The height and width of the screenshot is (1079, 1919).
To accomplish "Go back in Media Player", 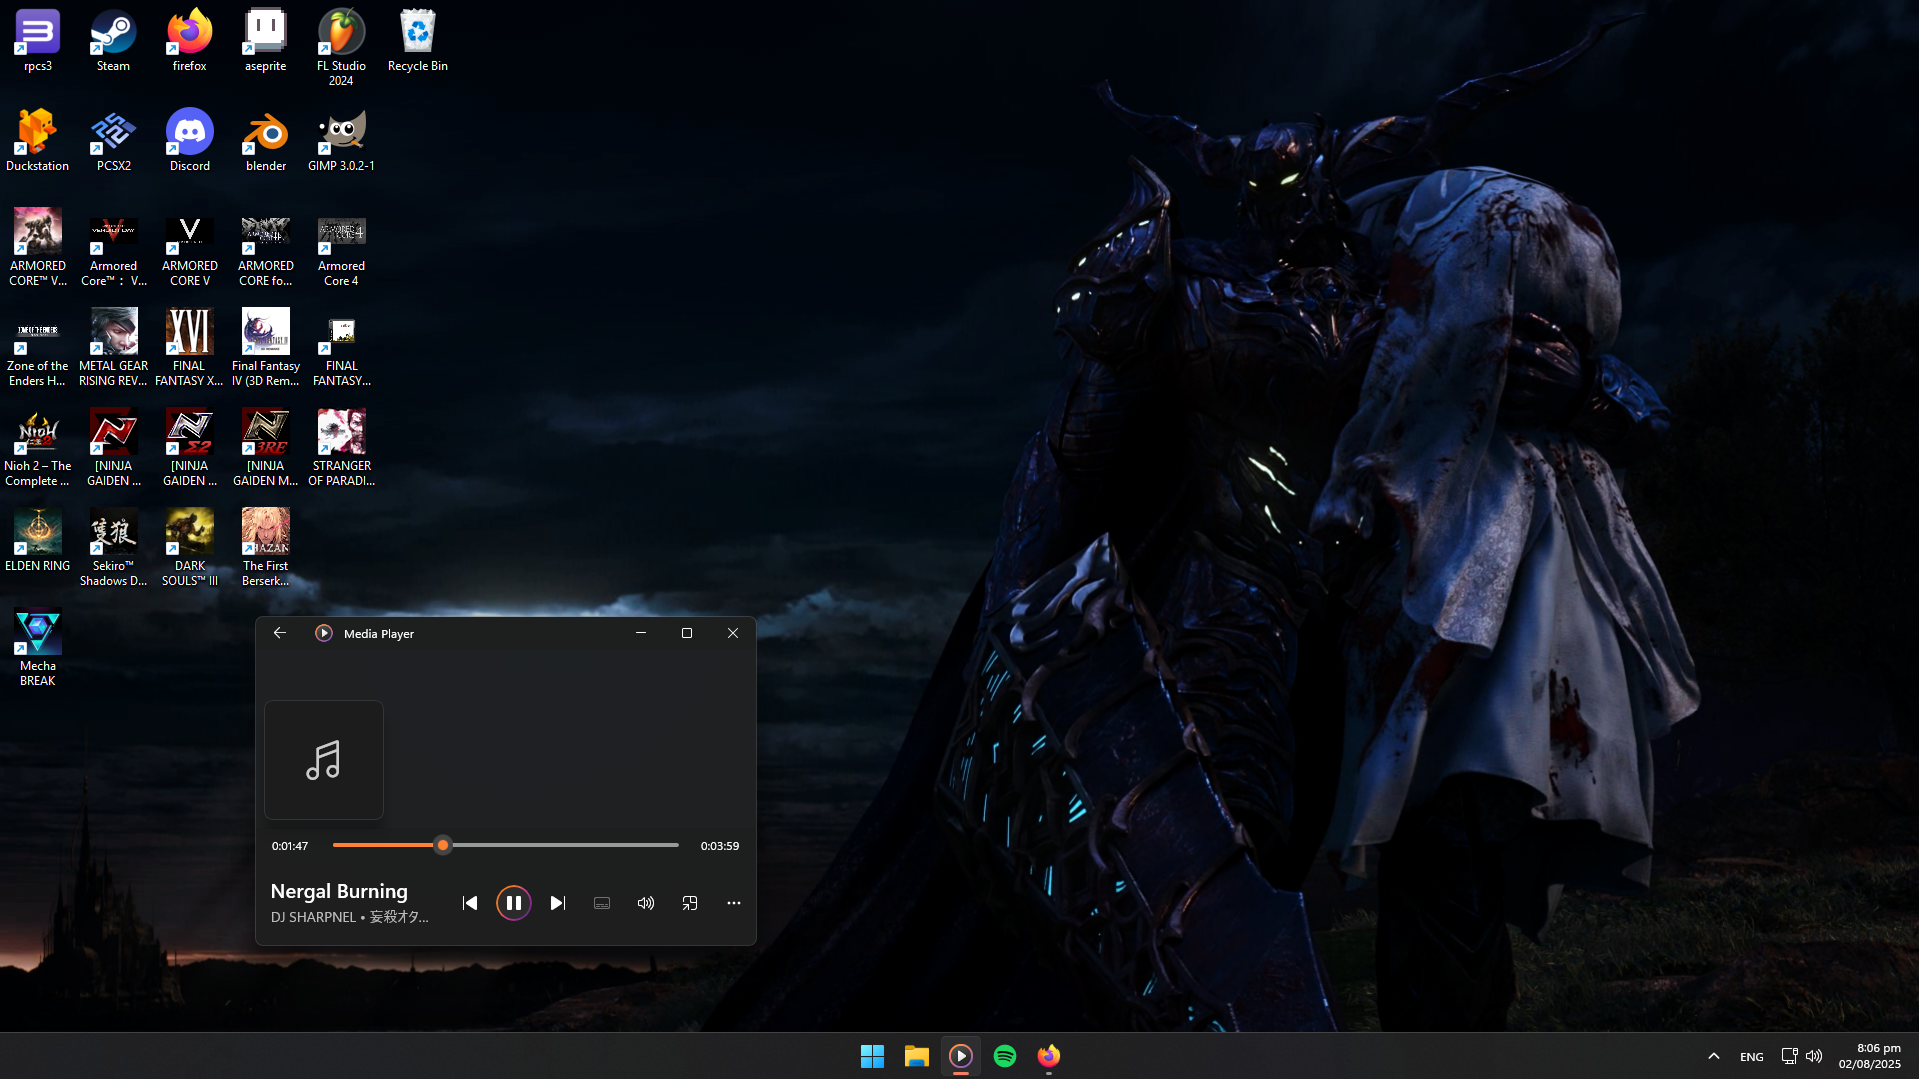I will coord(280,633).
